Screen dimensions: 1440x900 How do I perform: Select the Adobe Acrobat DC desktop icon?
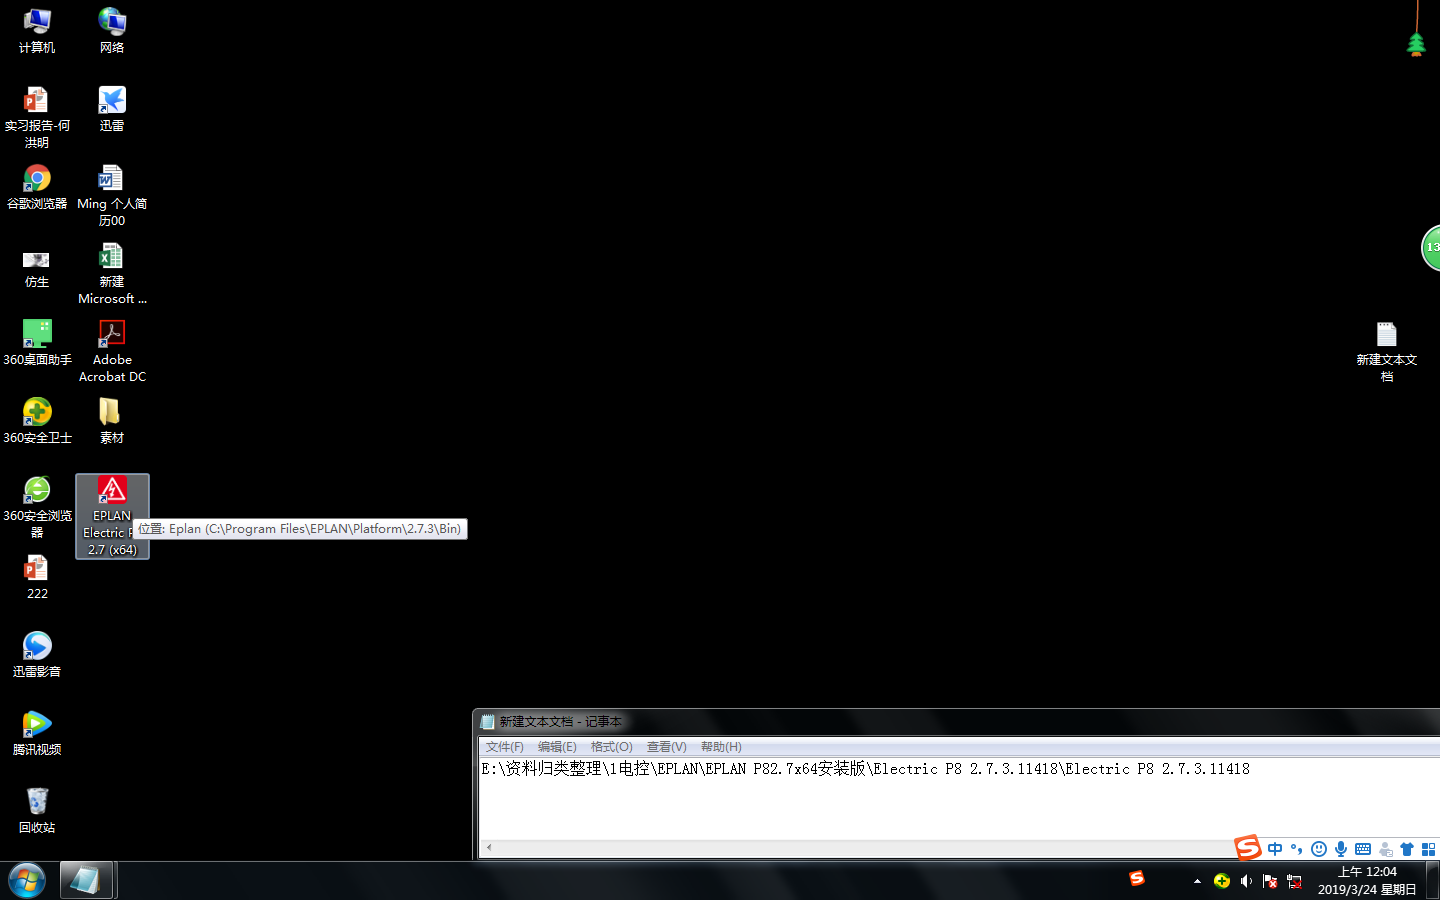(111, 335)
